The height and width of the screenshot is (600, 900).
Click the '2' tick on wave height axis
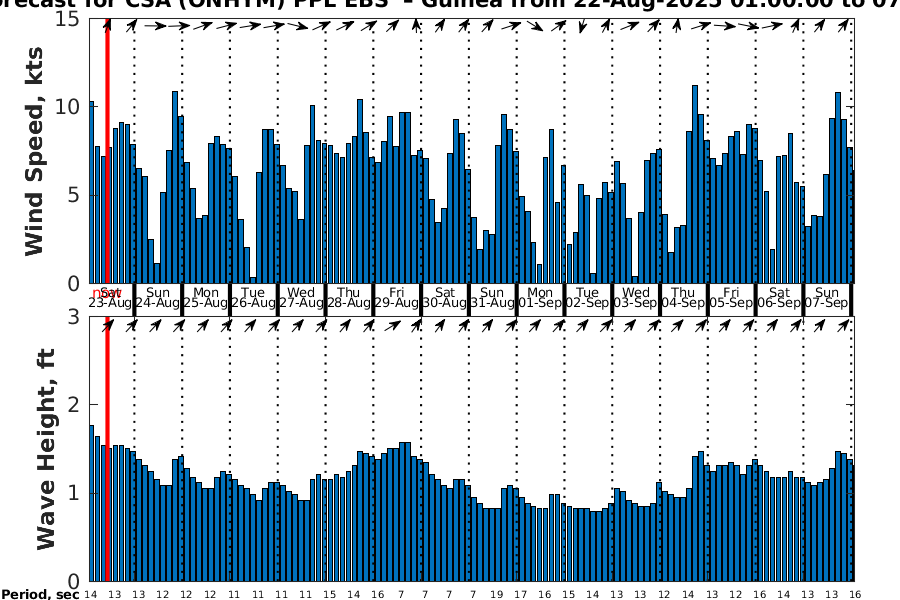(74, 405)
